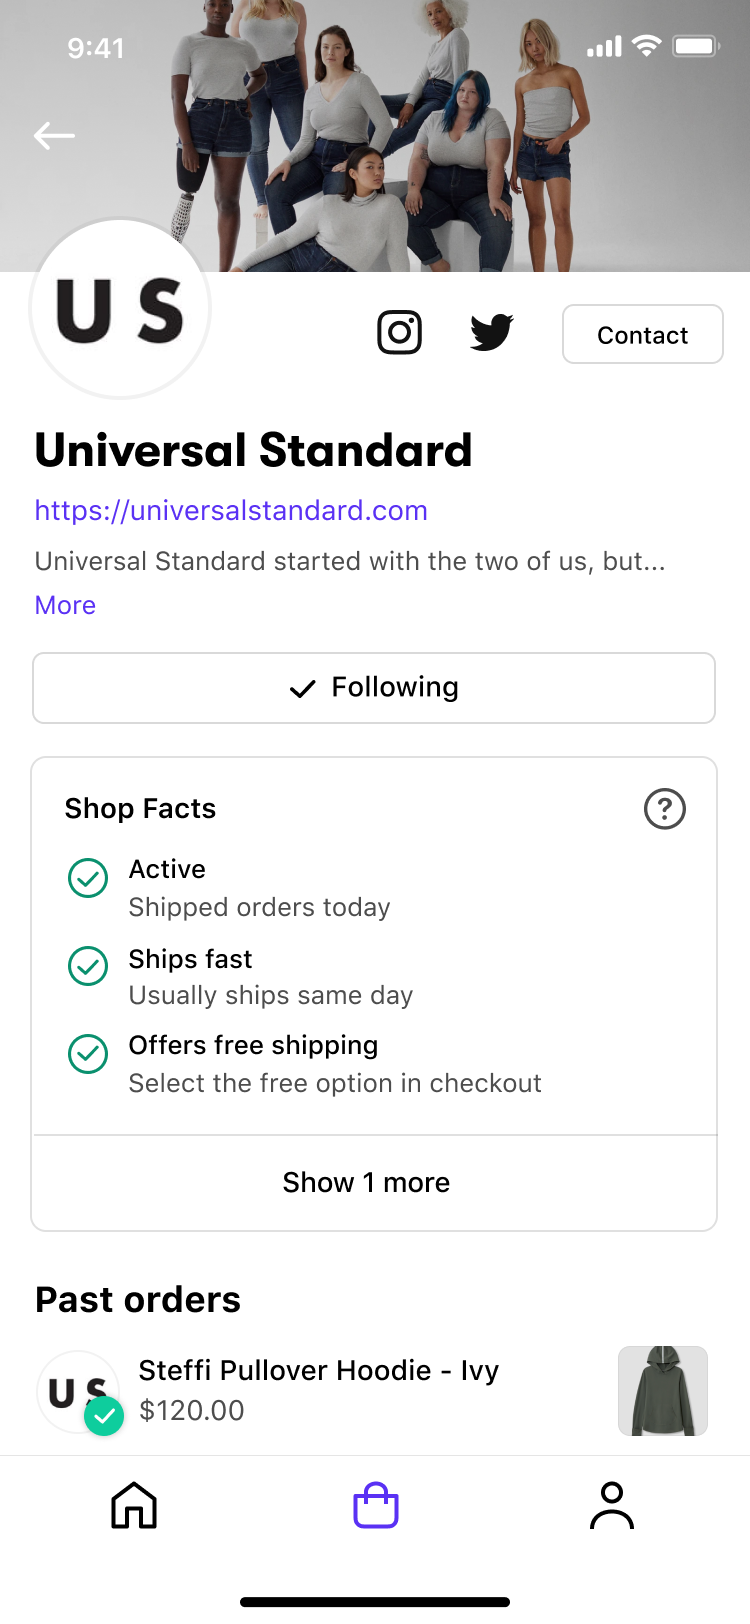Open the shop's Twitter profile
Viewport: 750px width, 1624px height.
coord(492,332)
